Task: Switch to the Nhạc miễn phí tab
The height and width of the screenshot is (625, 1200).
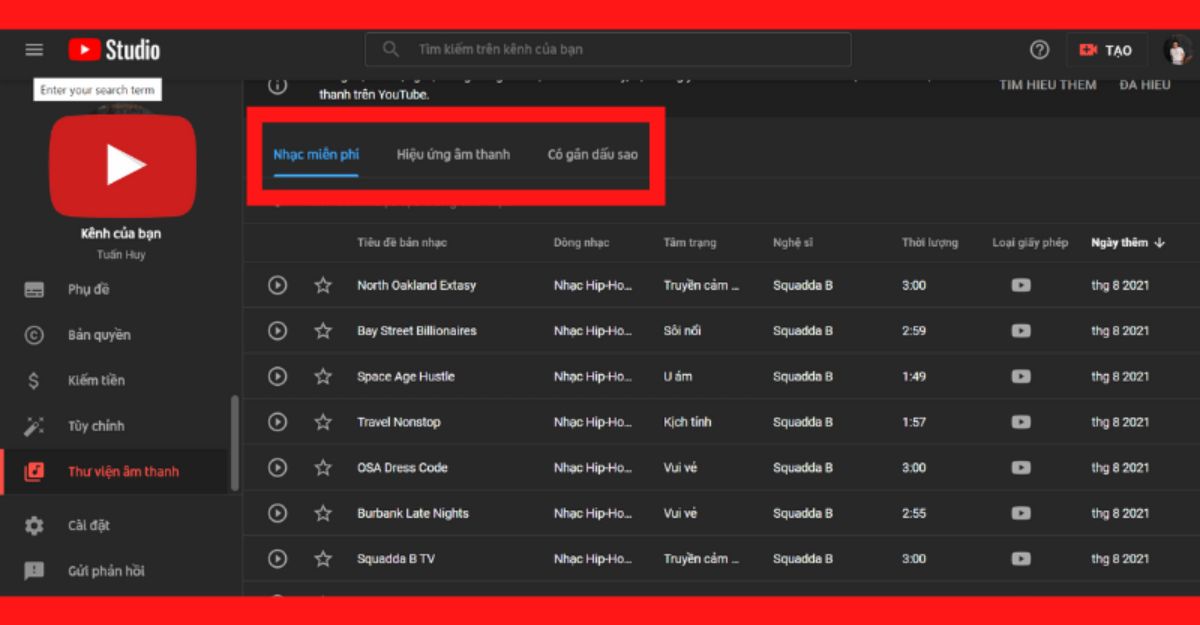Action: [x=316, y=154]
